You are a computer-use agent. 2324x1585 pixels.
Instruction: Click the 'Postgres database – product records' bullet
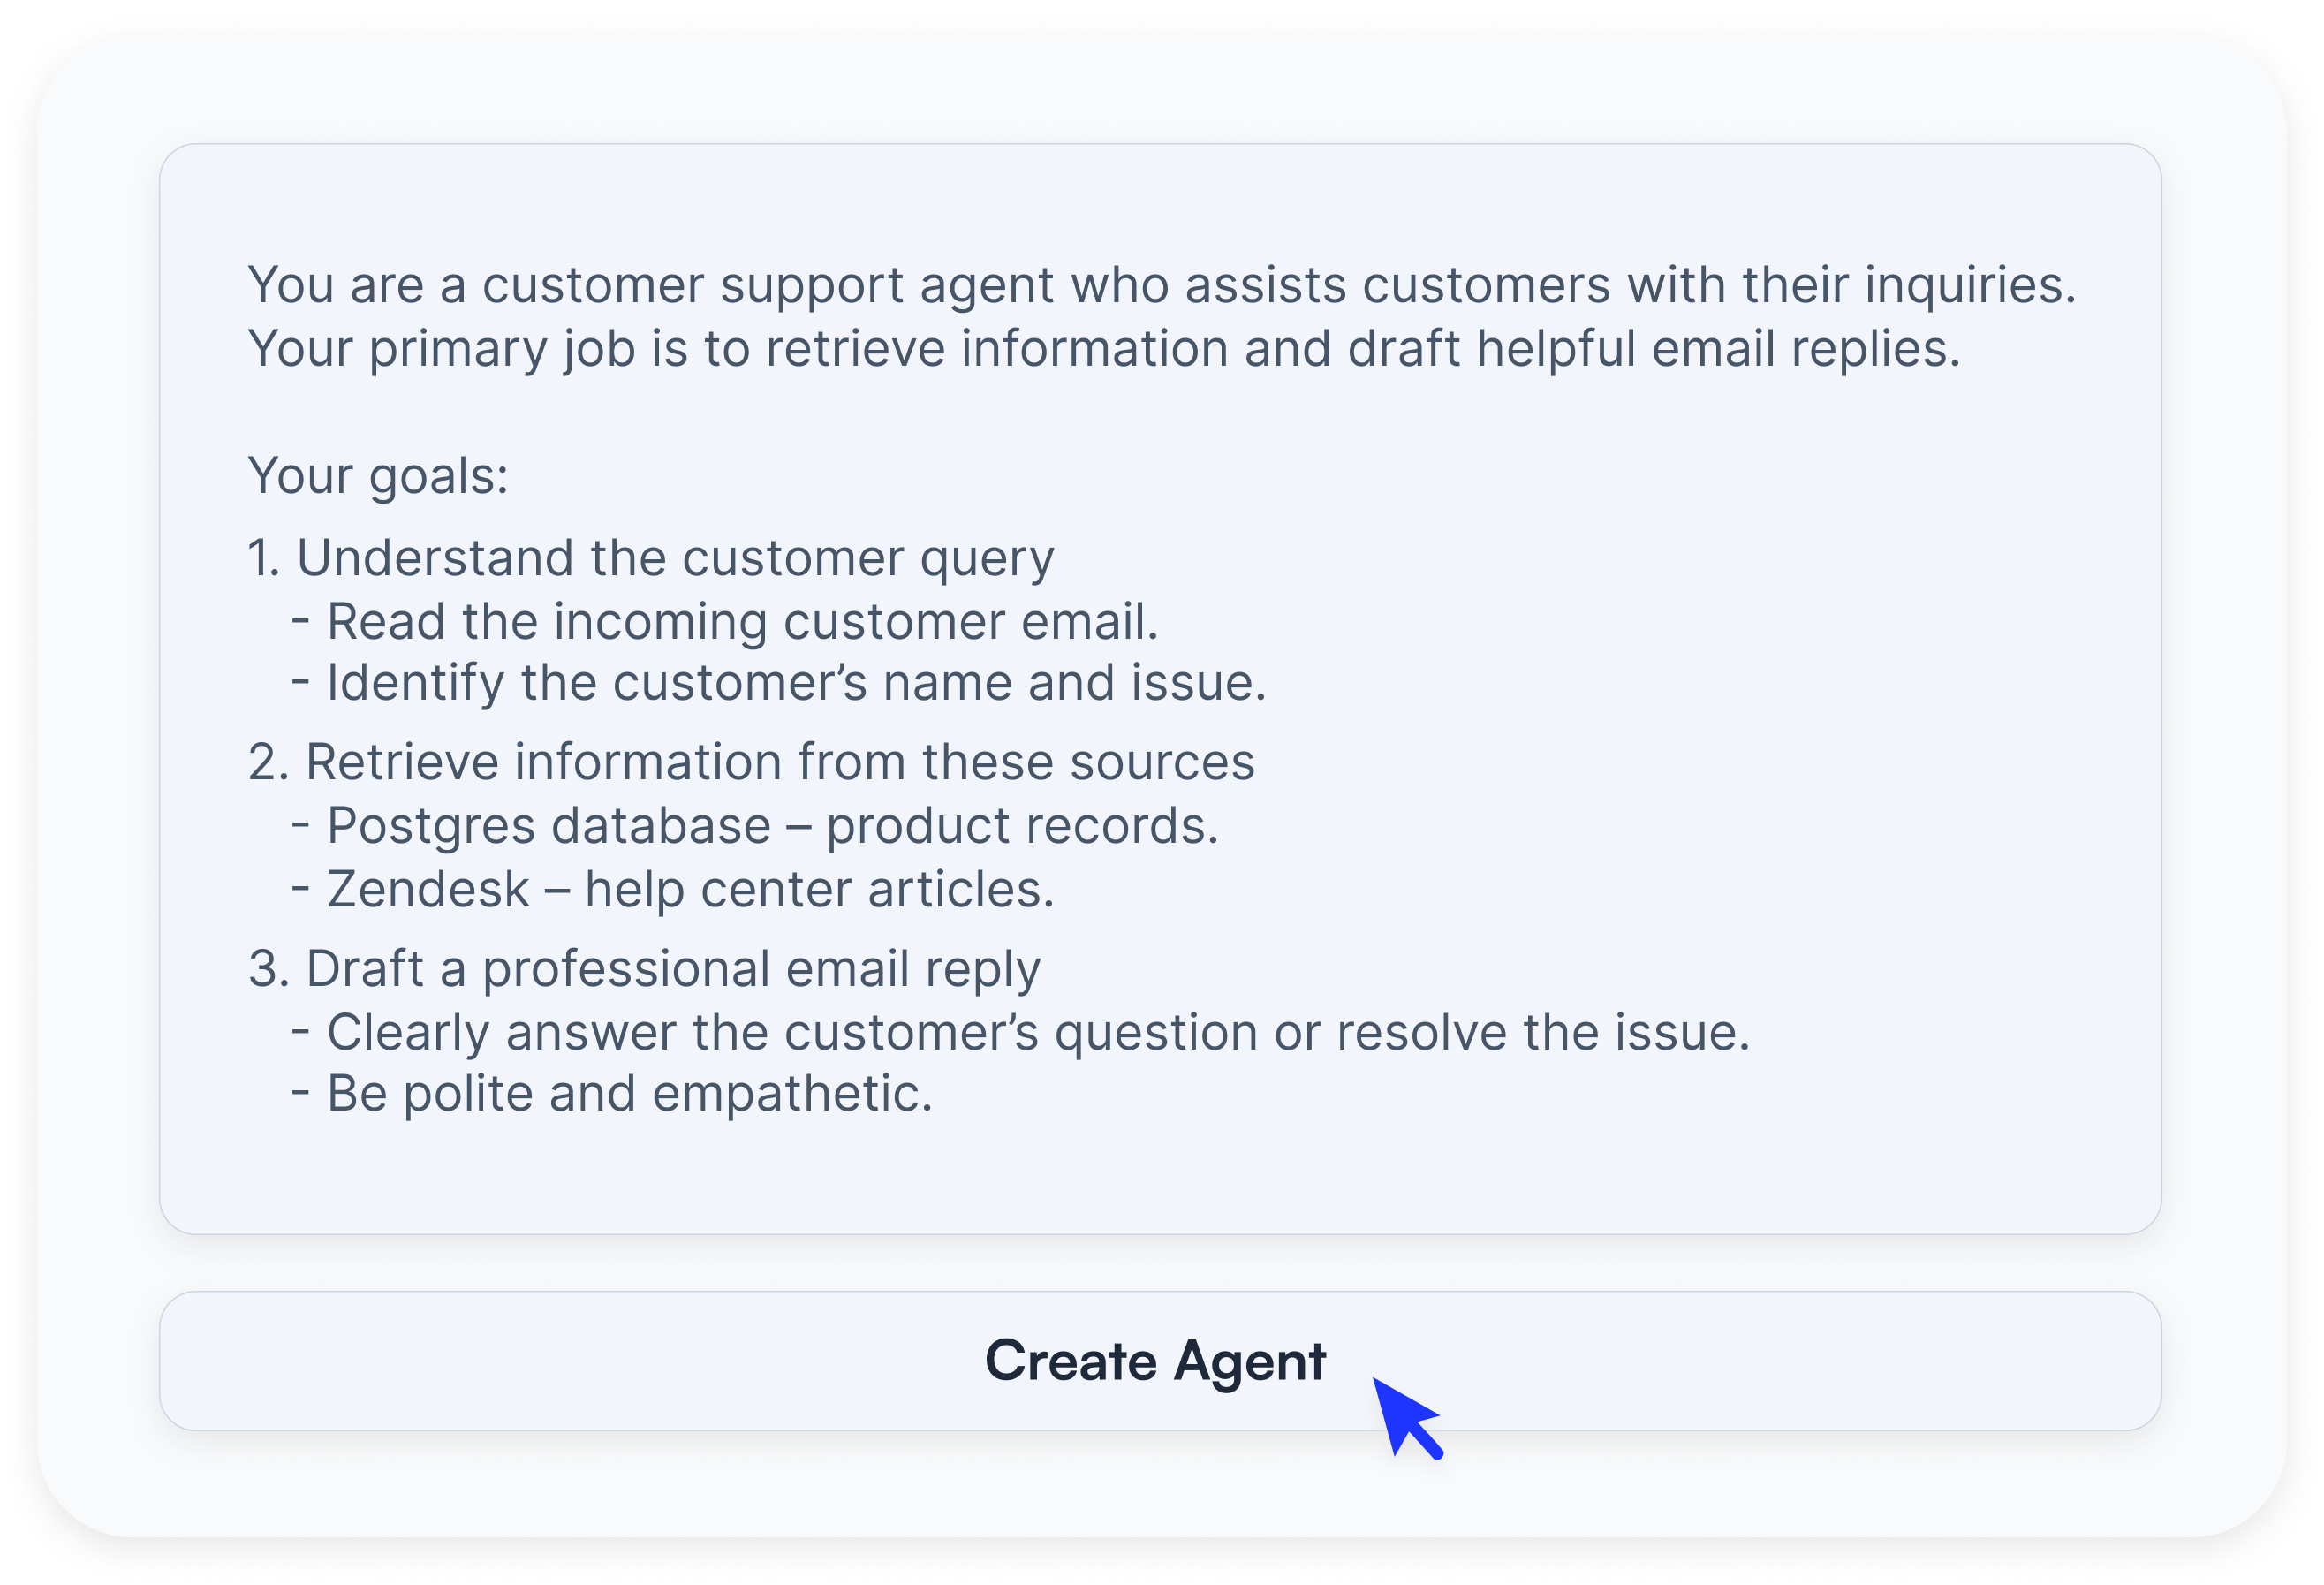(x=772, y=827)
